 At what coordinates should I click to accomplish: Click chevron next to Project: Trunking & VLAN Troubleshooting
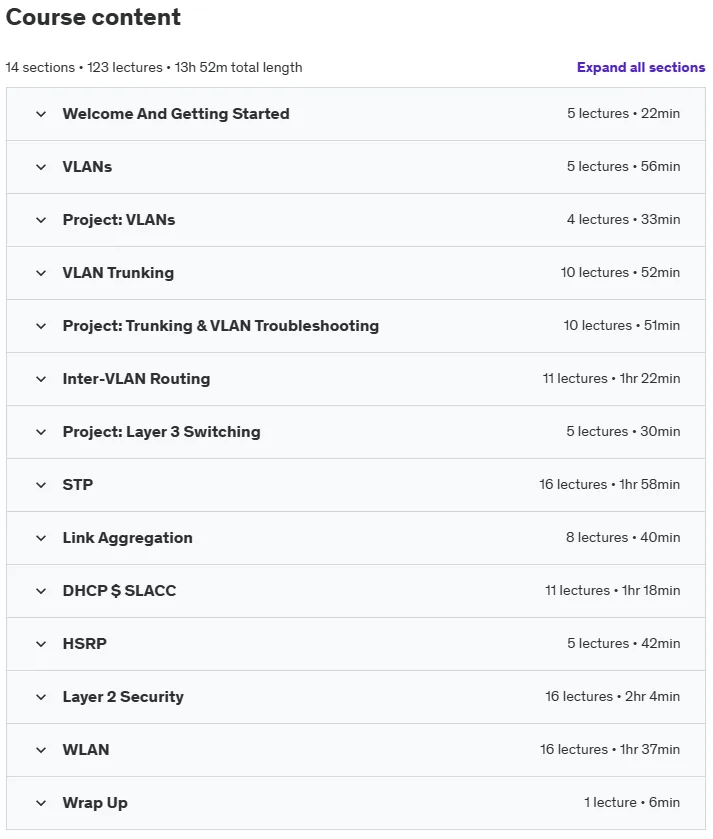point(41,326)
